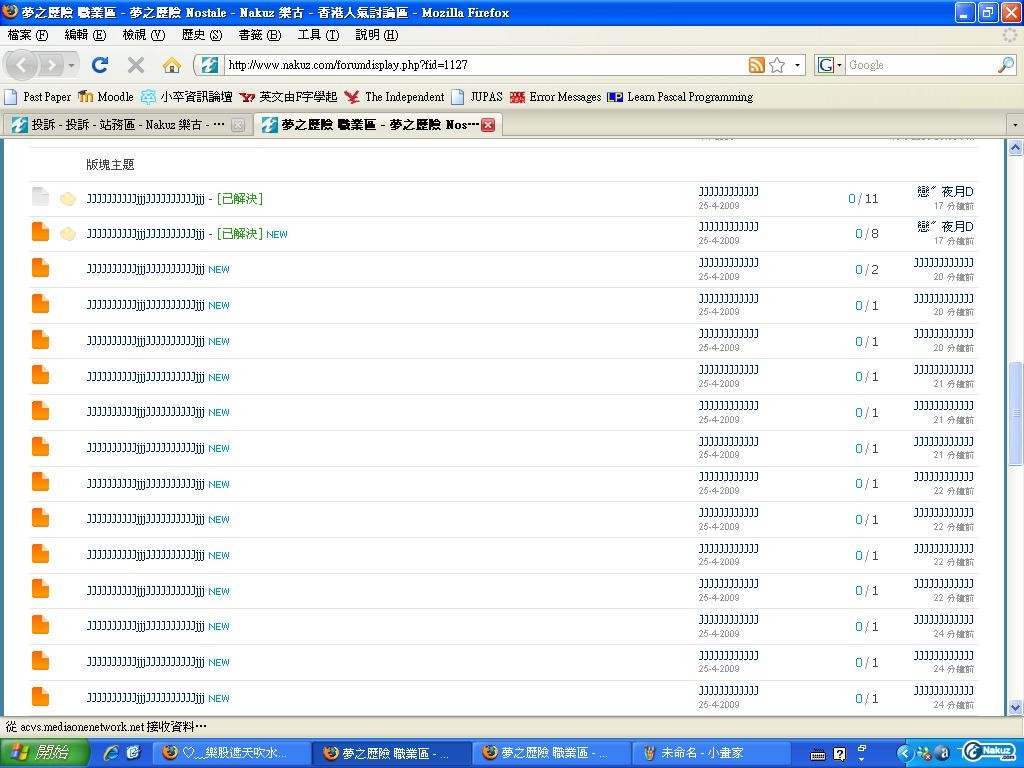
Task: Switch to 樂股遮天吹水 Firefox taskbar window
Action: coord(231,753)
